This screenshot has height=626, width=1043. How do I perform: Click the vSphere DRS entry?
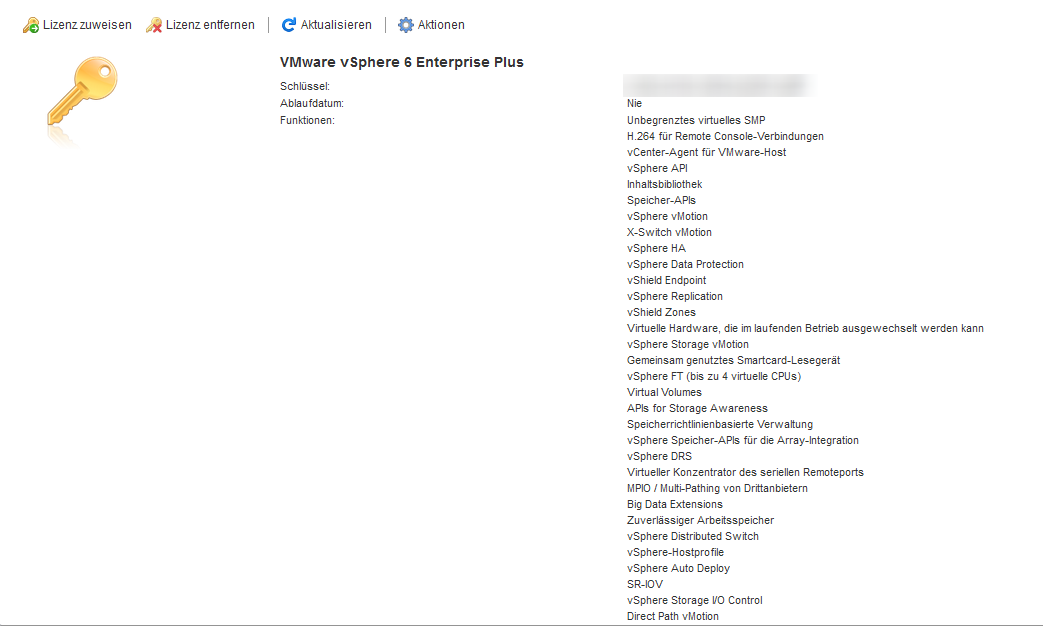(x=659, y=456)
